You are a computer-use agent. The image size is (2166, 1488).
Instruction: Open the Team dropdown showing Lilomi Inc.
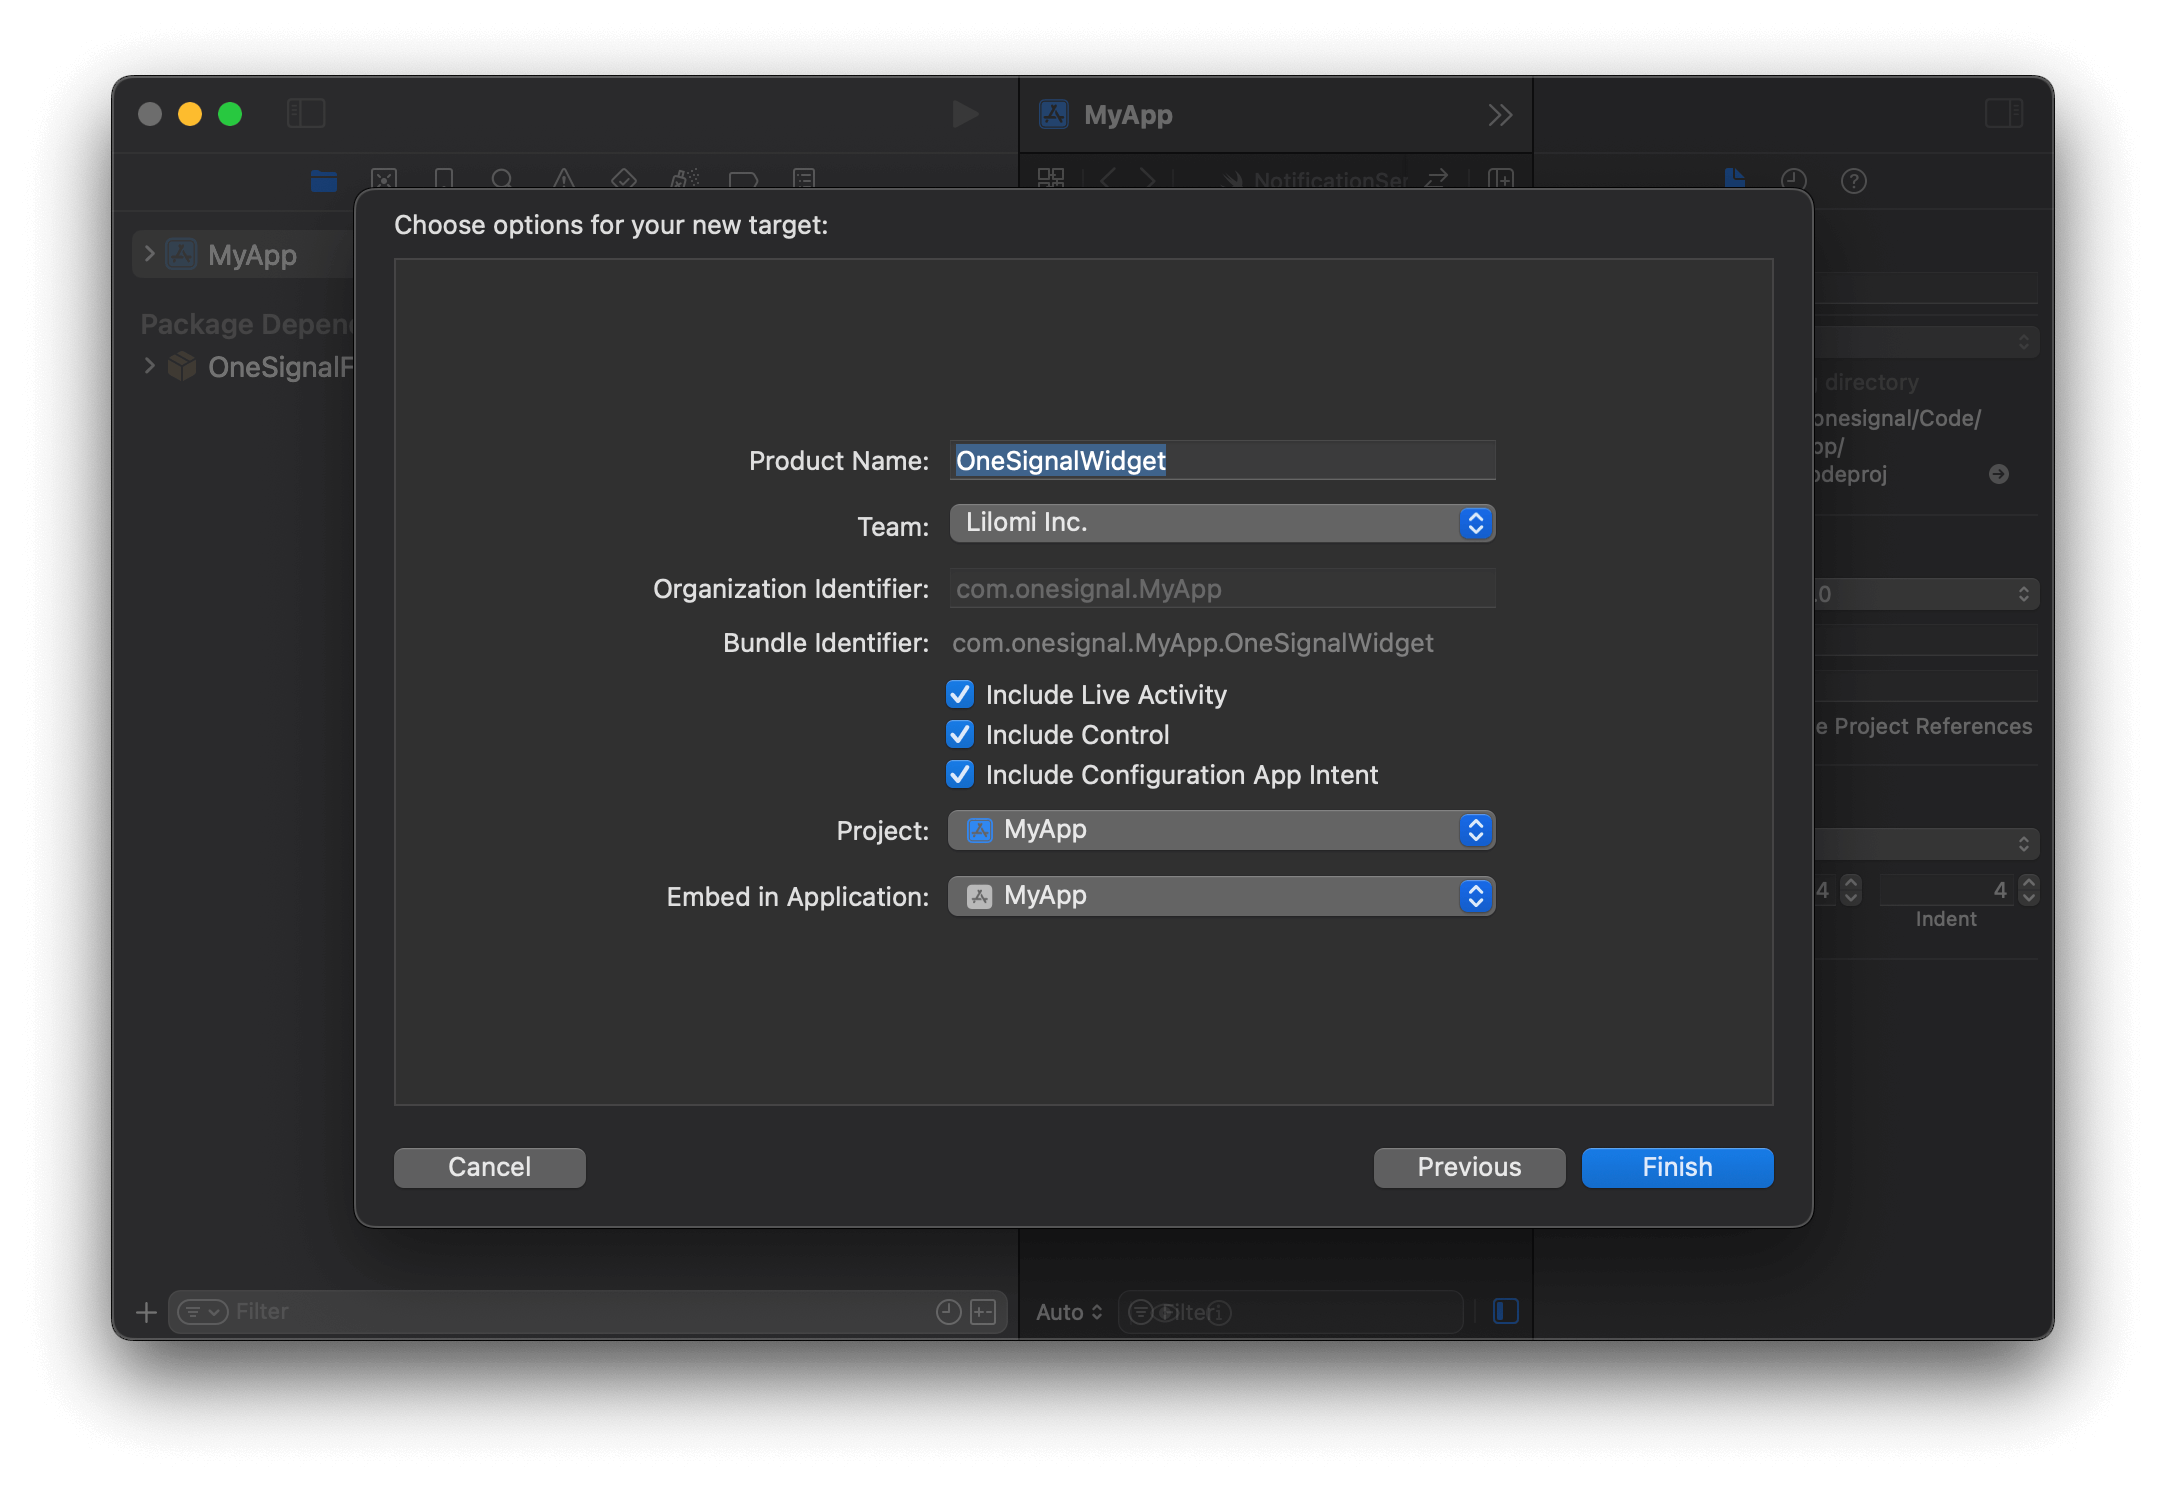tap(1222, 523)
